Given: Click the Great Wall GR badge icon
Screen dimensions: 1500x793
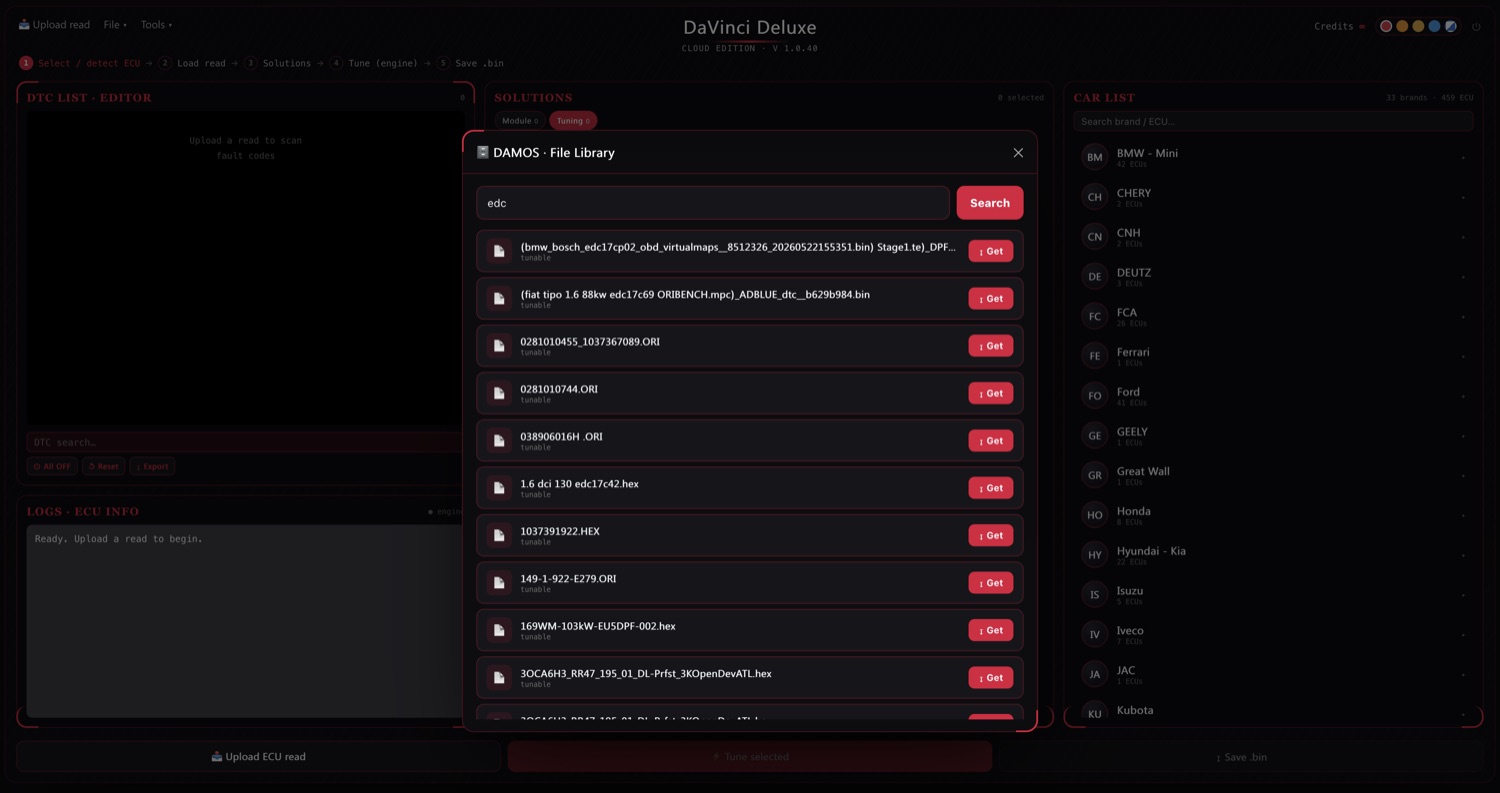Looking at the screenshot, I should (1095, 475).
